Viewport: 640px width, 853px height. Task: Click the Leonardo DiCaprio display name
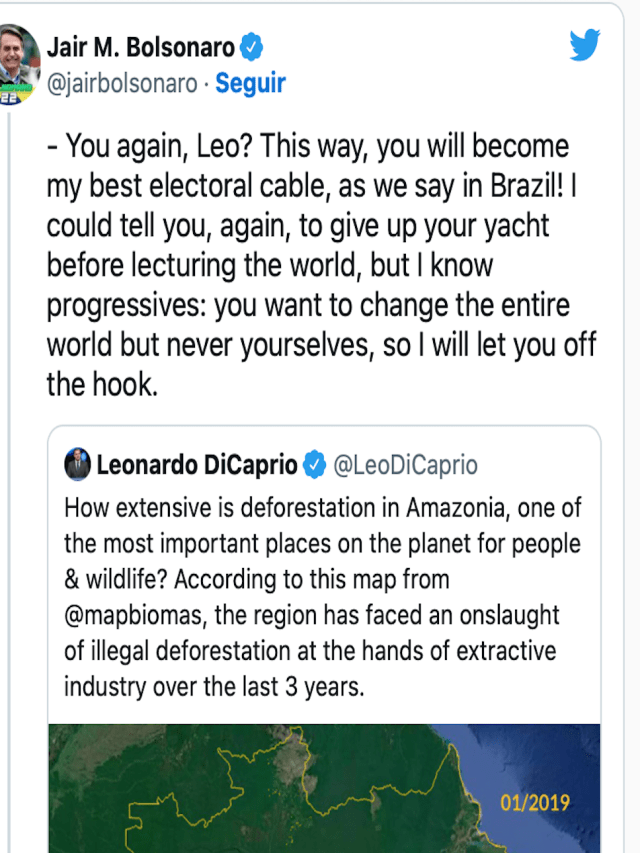[x=196, y=465]
